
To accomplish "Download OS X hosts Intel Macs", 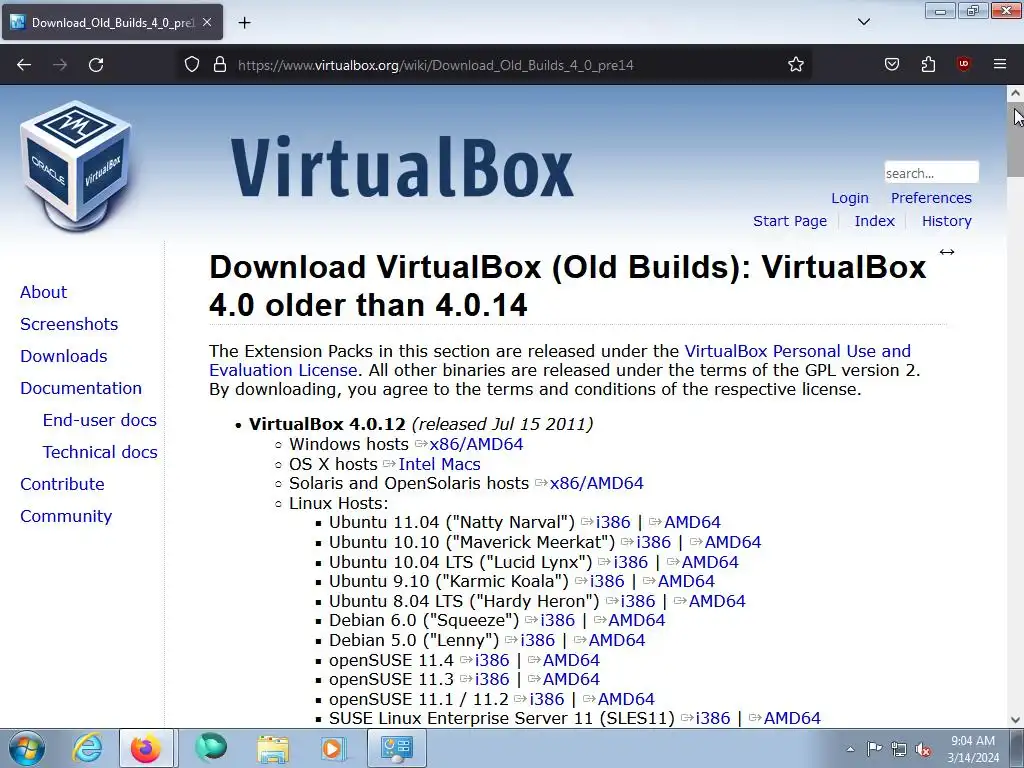I will 439,464.
